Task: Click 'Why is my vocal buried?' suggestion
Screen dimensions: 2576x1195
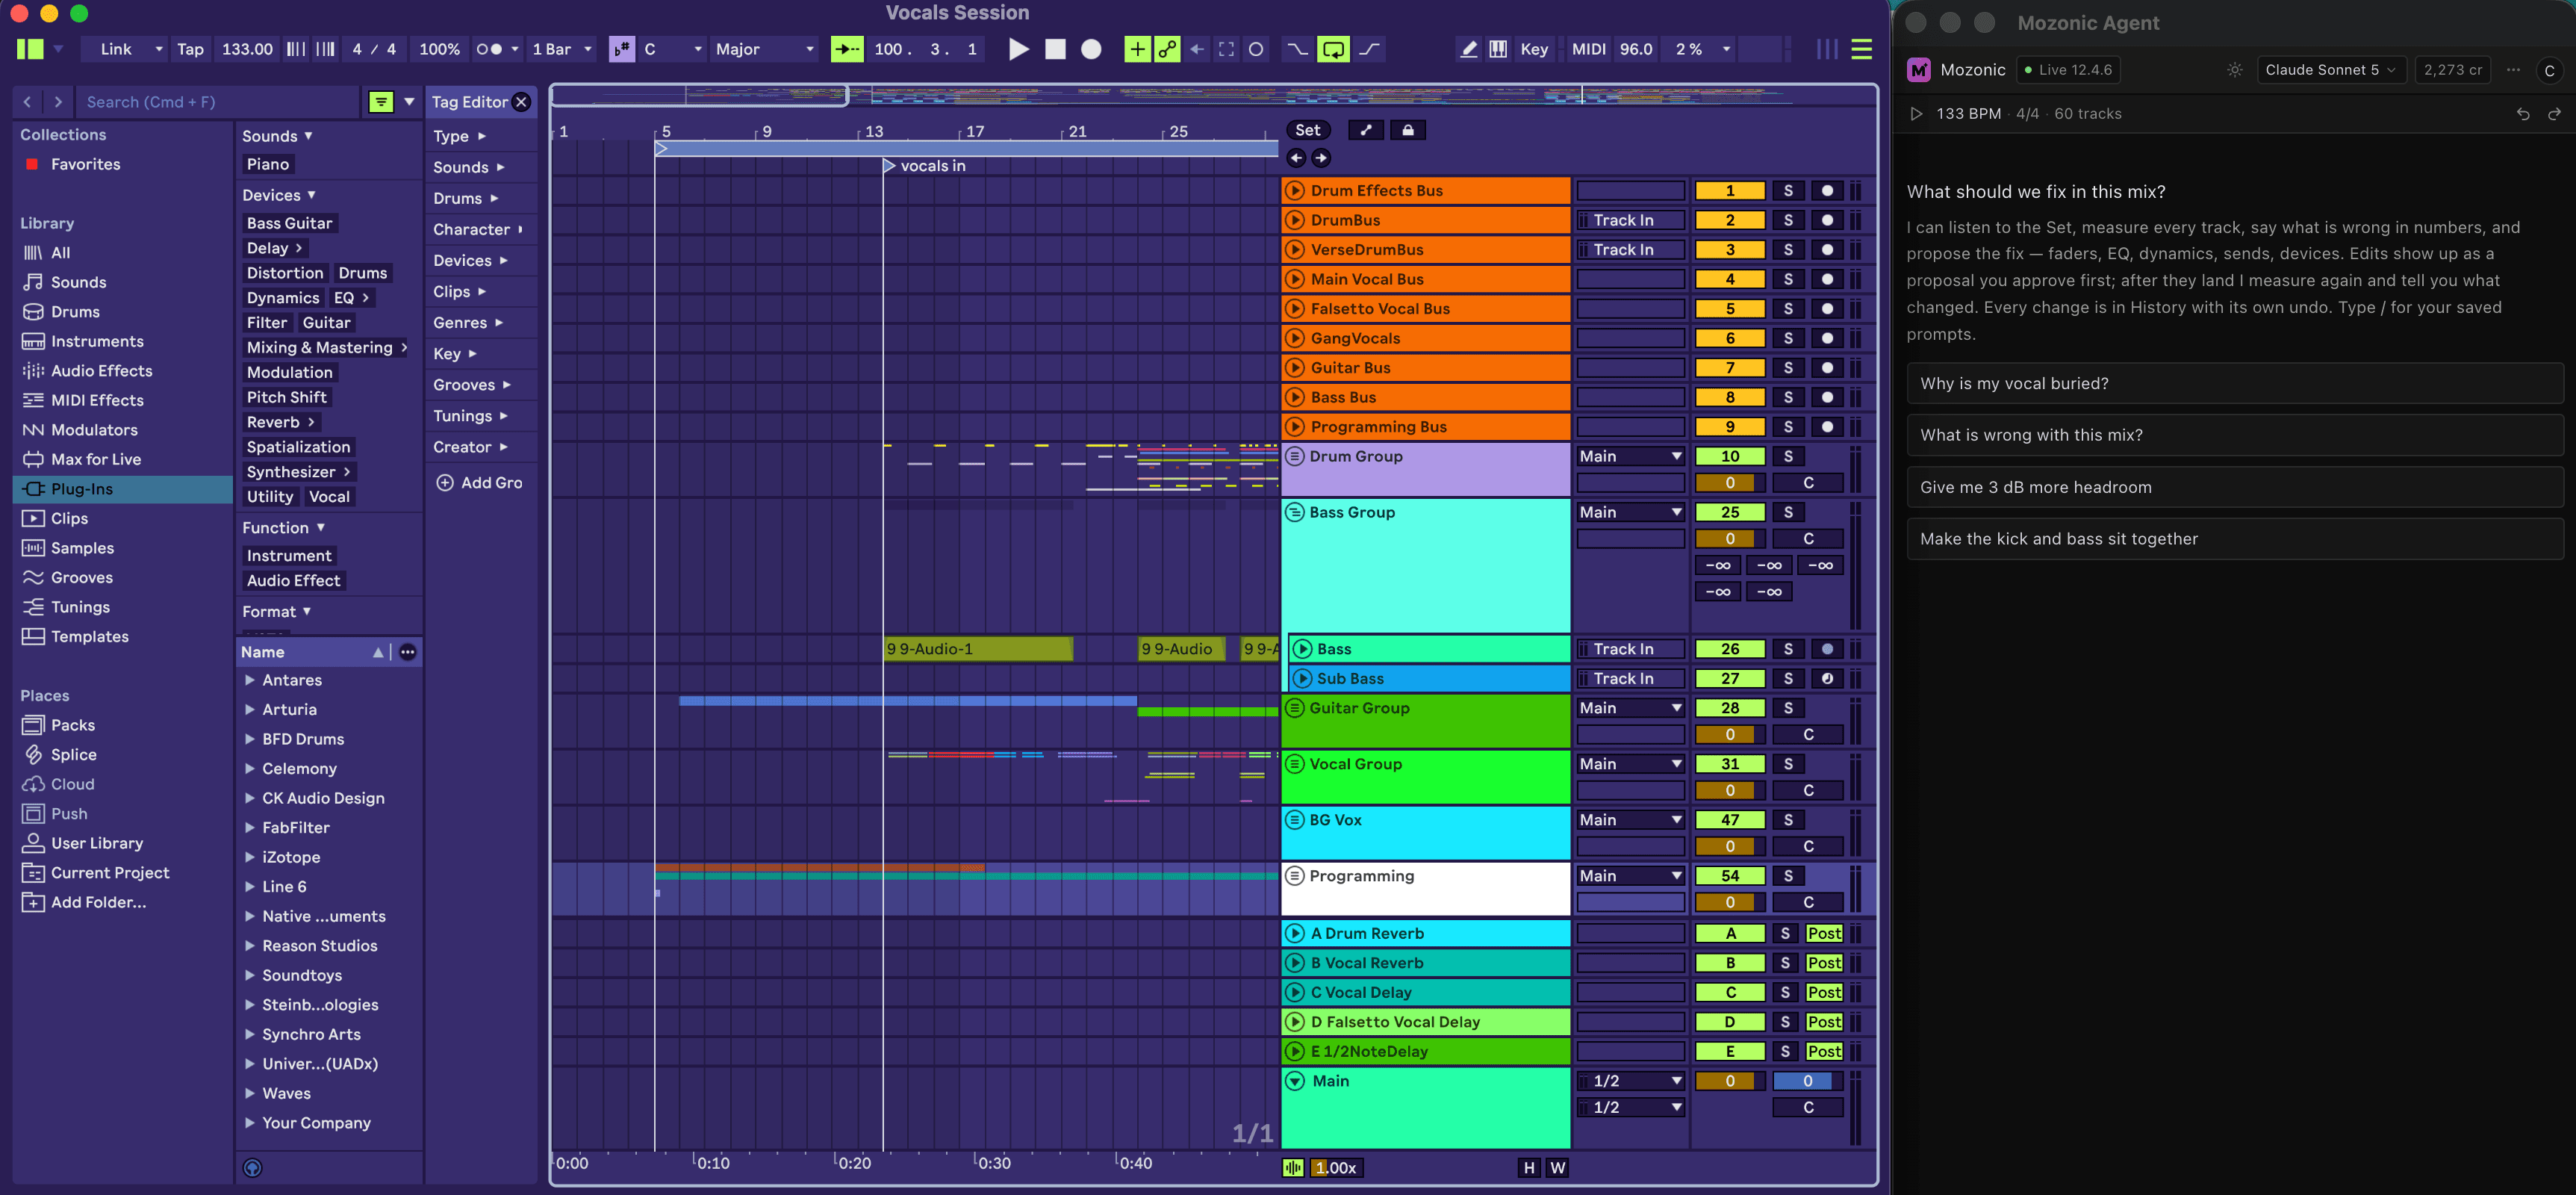Action: pos(2235,384)
